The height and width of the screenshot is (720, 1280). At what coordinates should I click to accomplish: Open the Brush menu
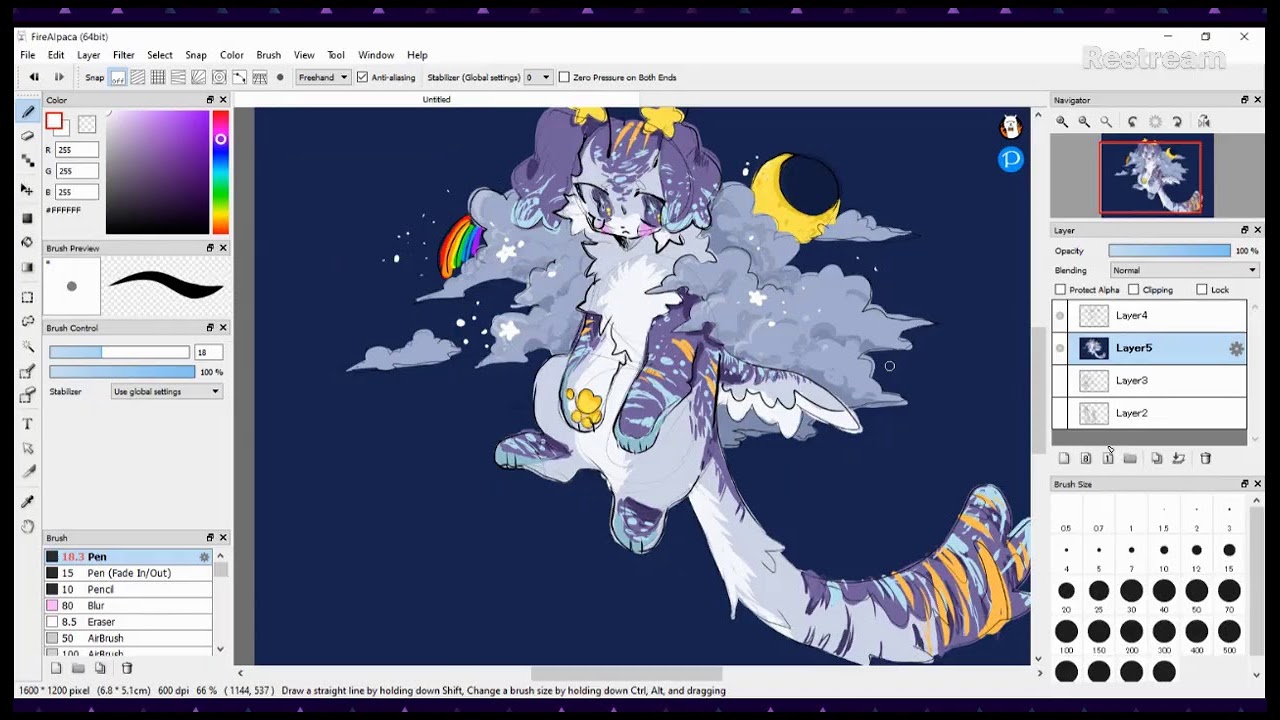[269, 55]
